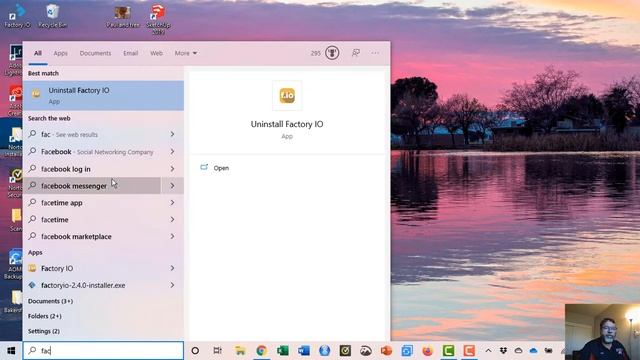Open Task View on the taskbar

point(218,351)
